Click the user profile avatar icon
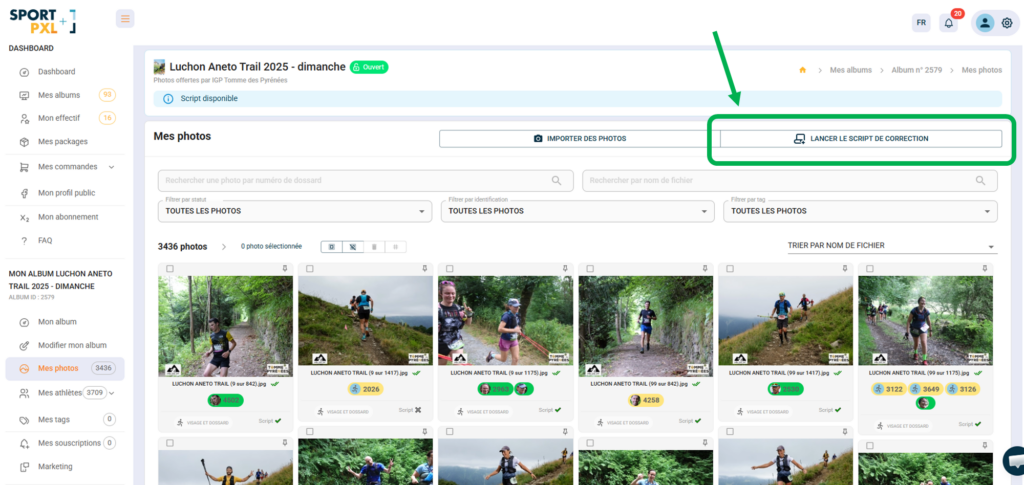The width and height of the screenshot is (1024, 485). (x=984, y=23)
